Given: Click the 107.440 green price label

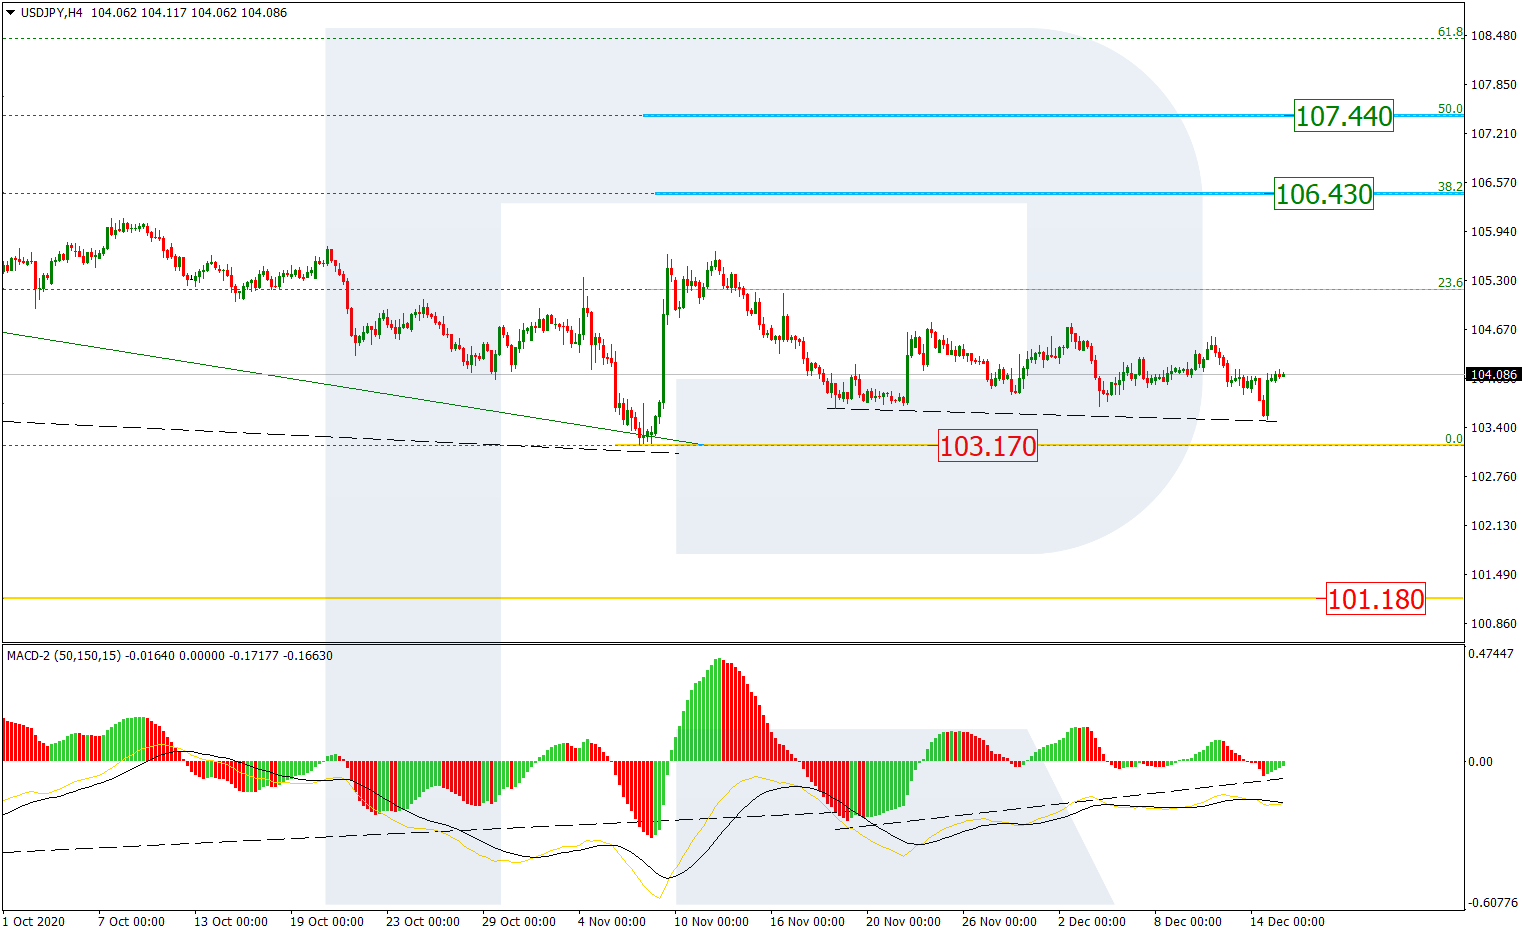Looking at the screenshot, I should (x=1343, y=116).
